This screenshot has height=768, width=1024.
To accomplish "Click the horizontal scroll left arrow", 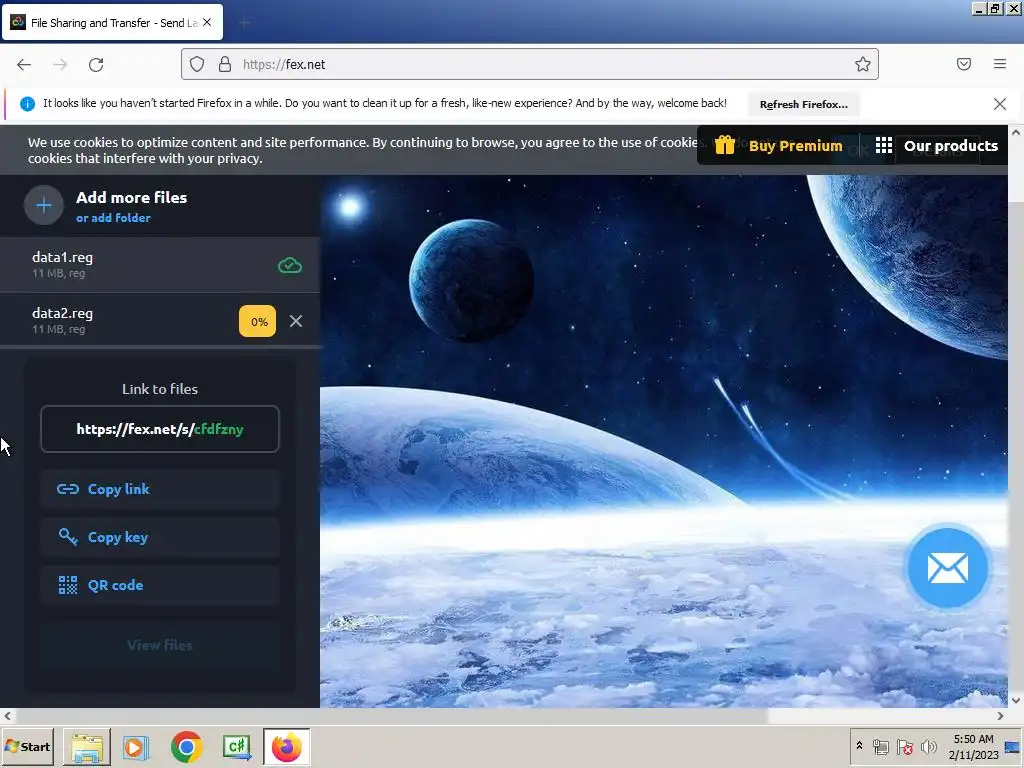I will (7, 716).
